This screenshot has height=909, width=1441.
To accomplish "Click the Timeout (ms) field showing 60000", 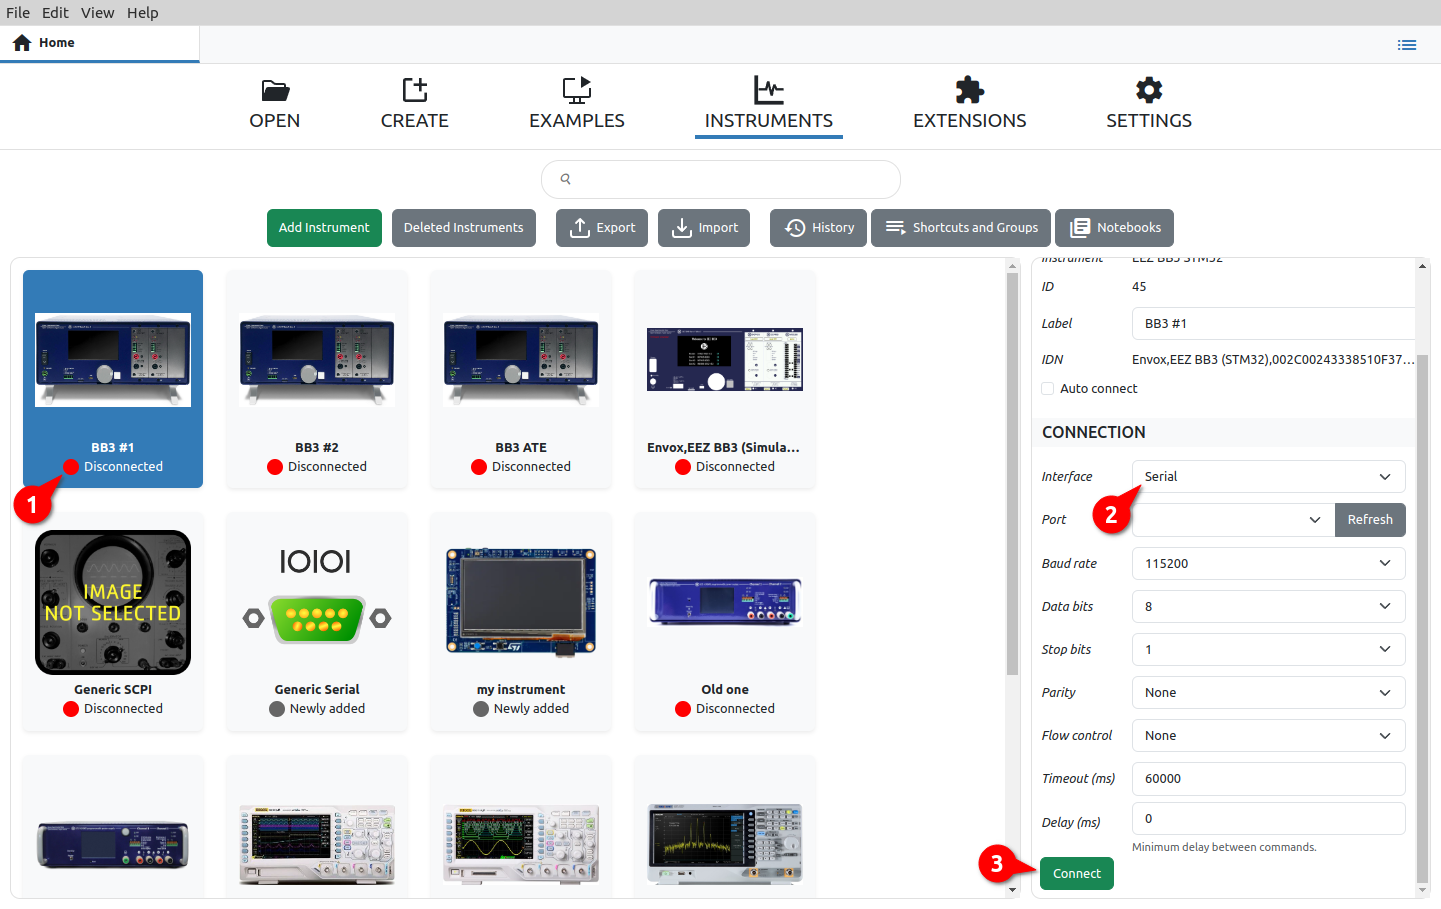I will point(1268,779).
